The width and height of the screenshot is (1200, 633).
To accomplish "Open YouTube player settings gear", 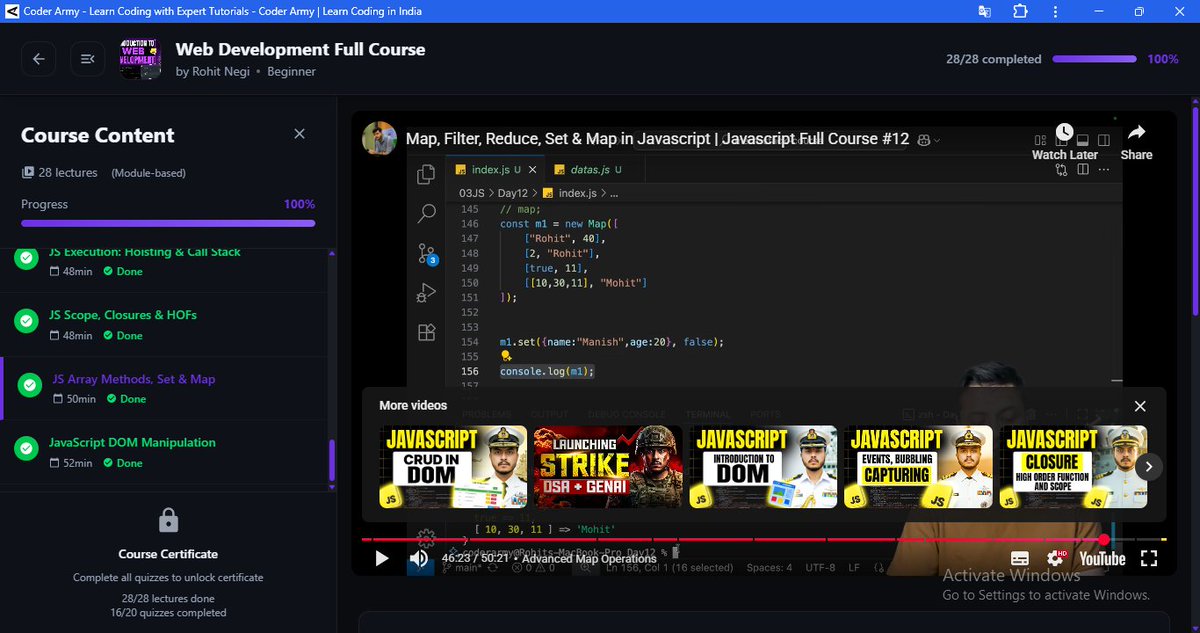I will tap(1055, 559).
